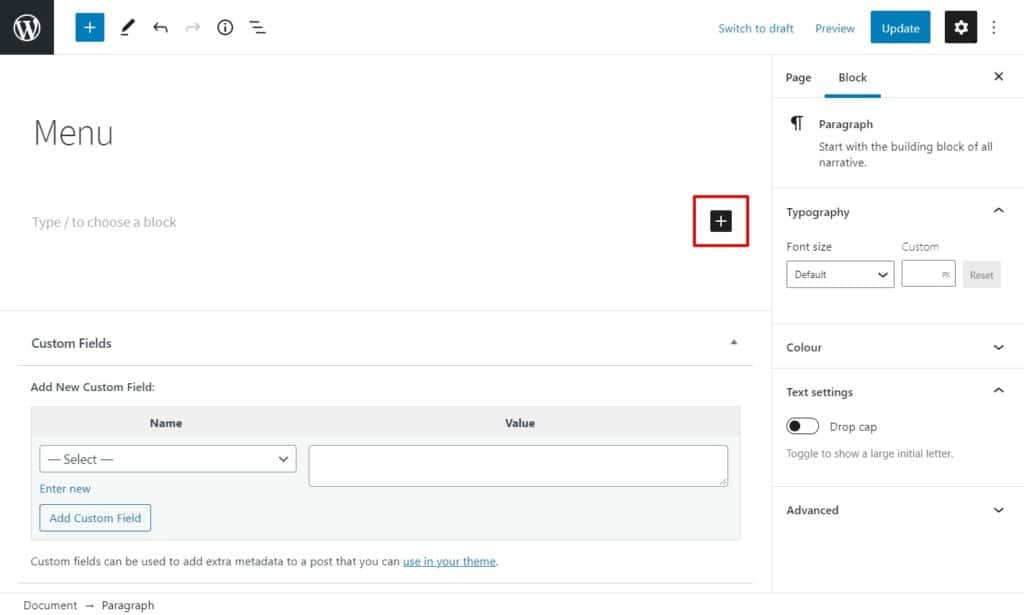Open the Font size Default dropdown
This screenshot has height=615, width=1024.
click(x=839, y=273)
